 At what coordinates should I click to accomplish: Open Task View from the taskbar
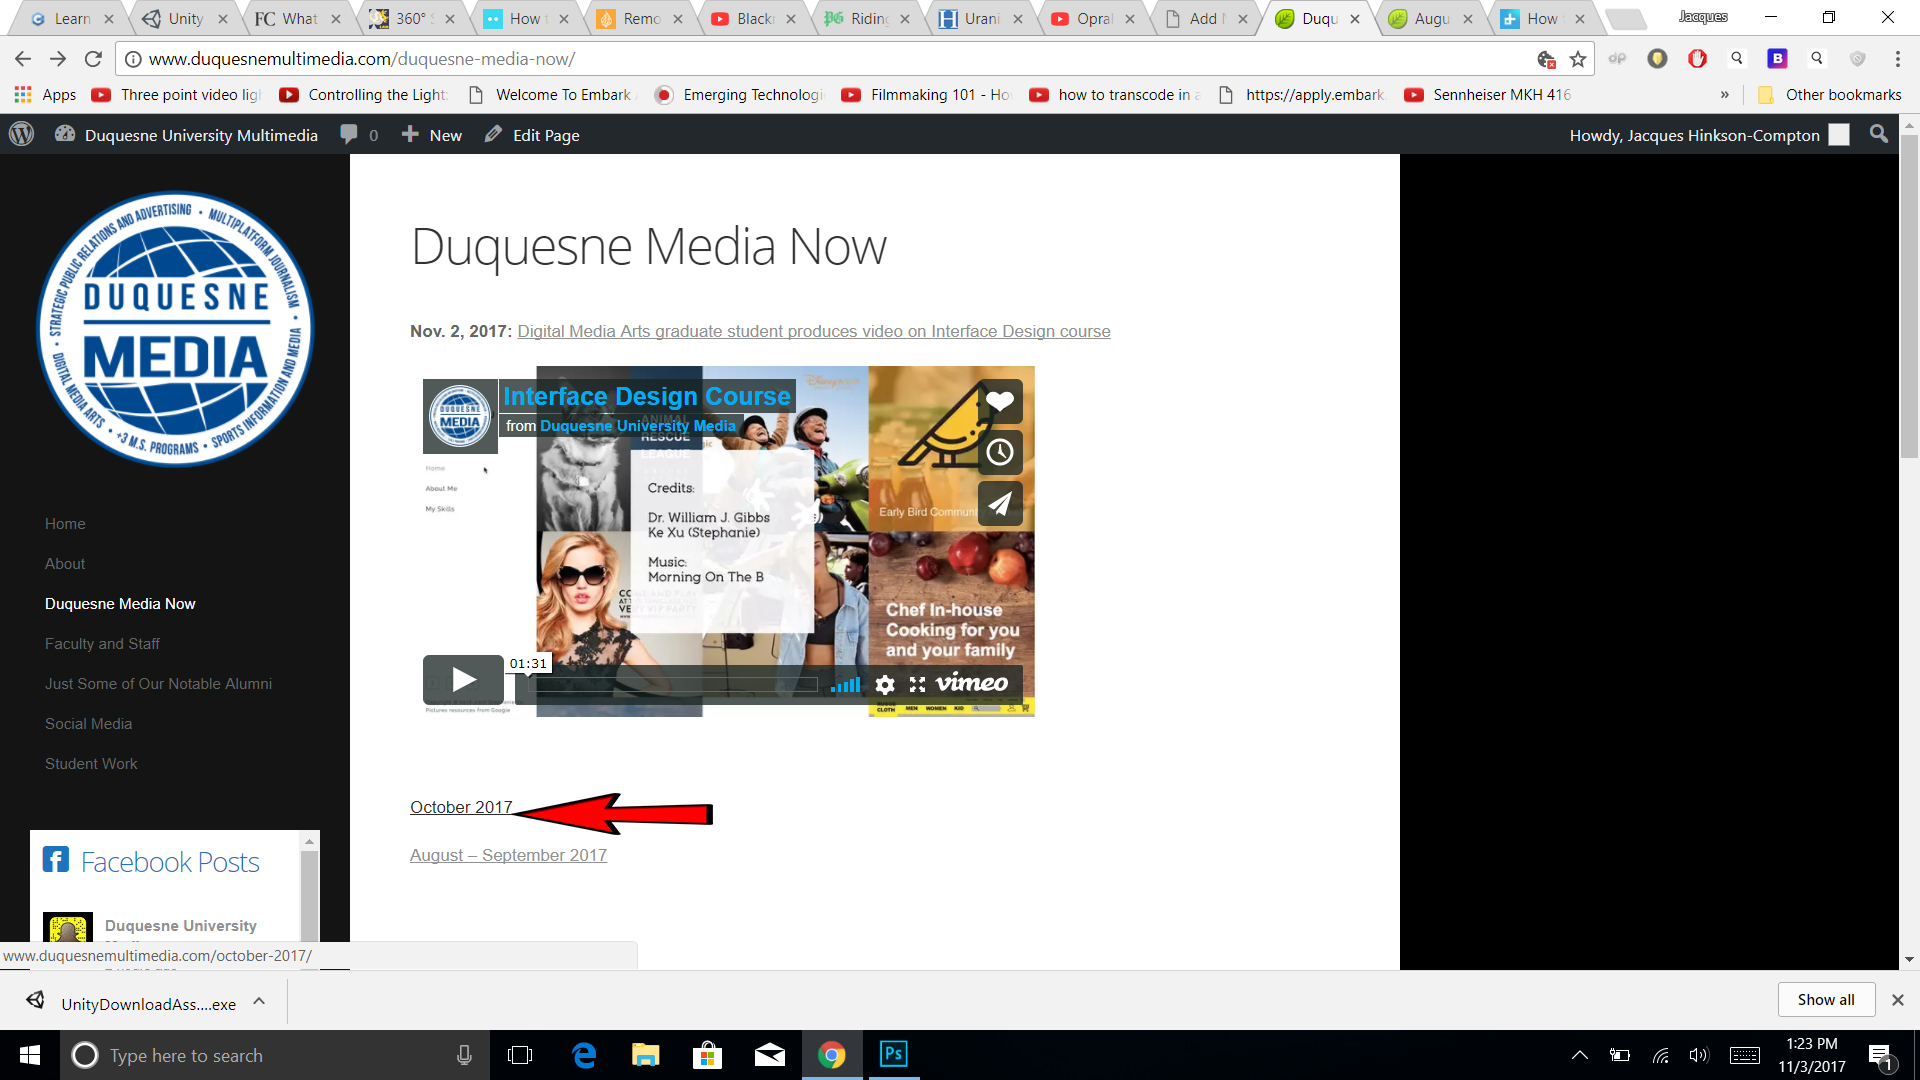tap(520, 1055)
